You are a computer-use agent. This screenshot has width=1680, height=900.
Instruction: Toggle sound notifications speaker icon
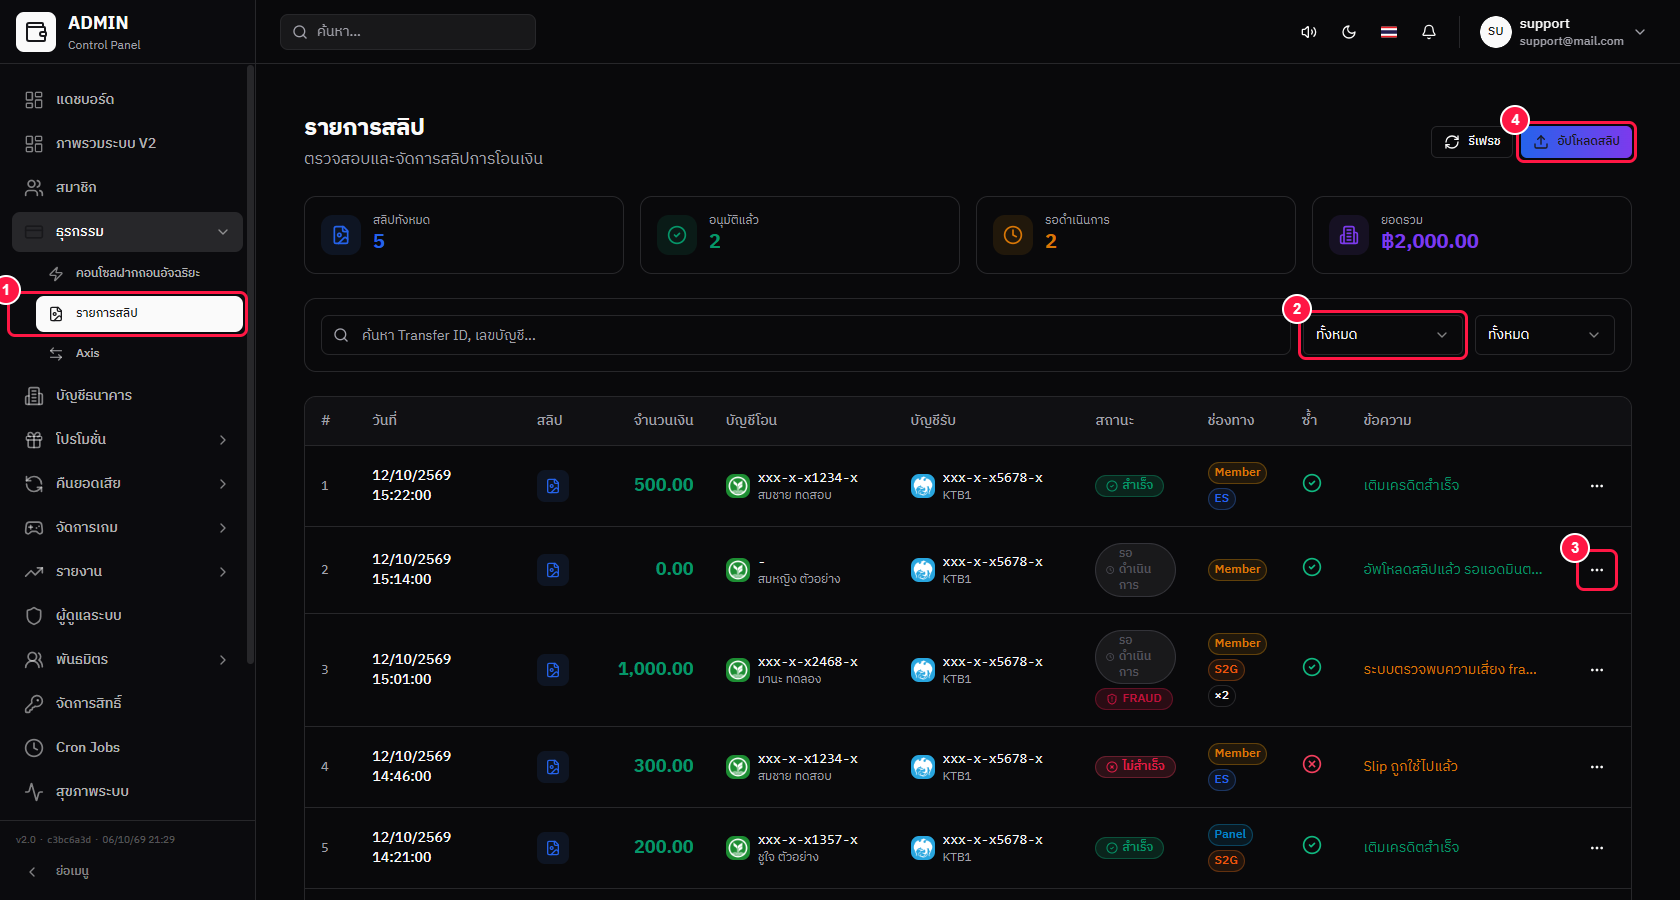pyautogui.click(x=1308, y=32)
